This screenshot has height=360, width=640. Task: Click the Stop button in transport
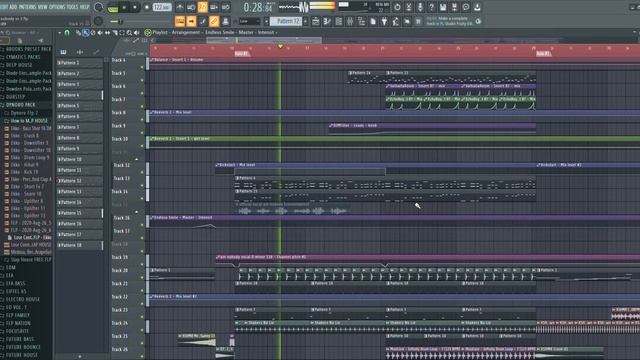(x=134, y=7)
